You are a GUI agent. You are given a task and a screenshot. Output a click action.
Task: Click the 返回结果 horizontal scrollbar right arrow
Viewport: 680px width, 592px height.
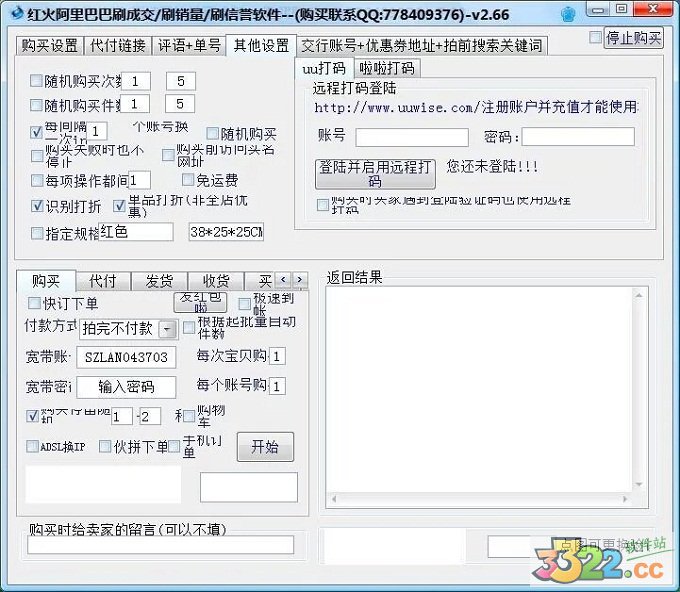click(625, 499)
